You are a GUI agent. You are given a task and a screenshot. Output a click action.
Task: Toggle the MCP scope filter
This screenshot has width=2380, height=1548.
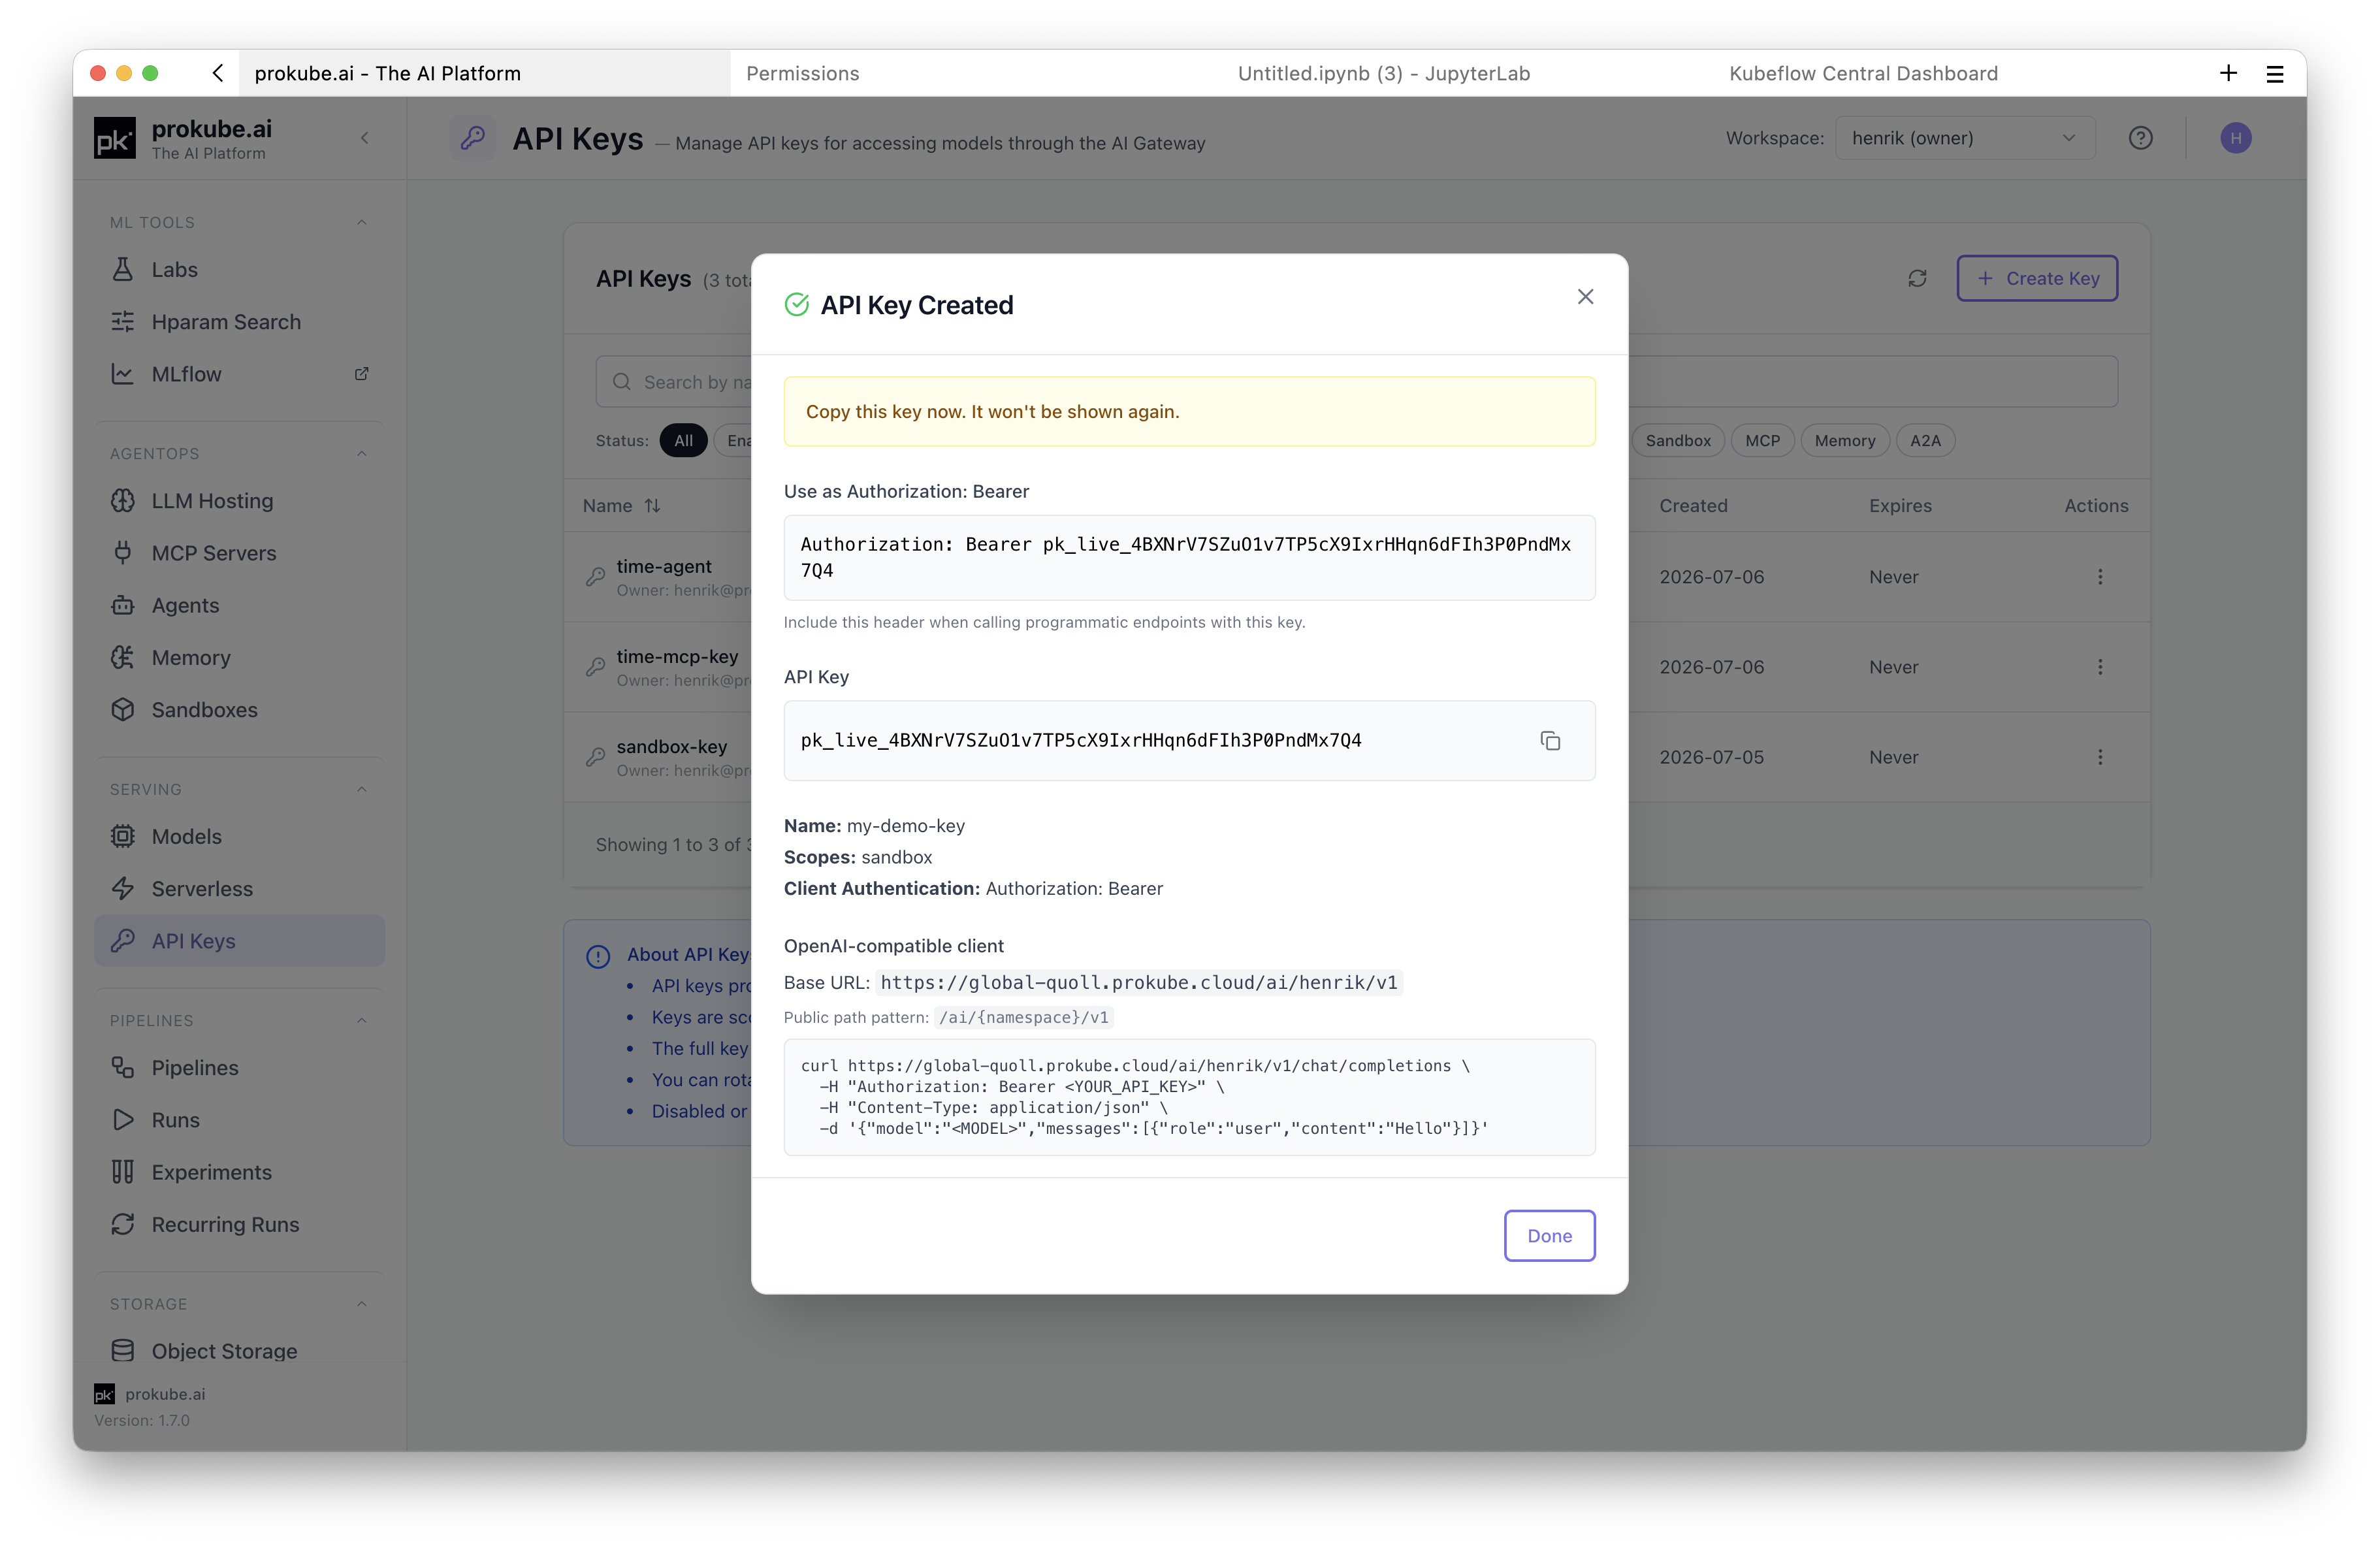tap(1763, 441)
